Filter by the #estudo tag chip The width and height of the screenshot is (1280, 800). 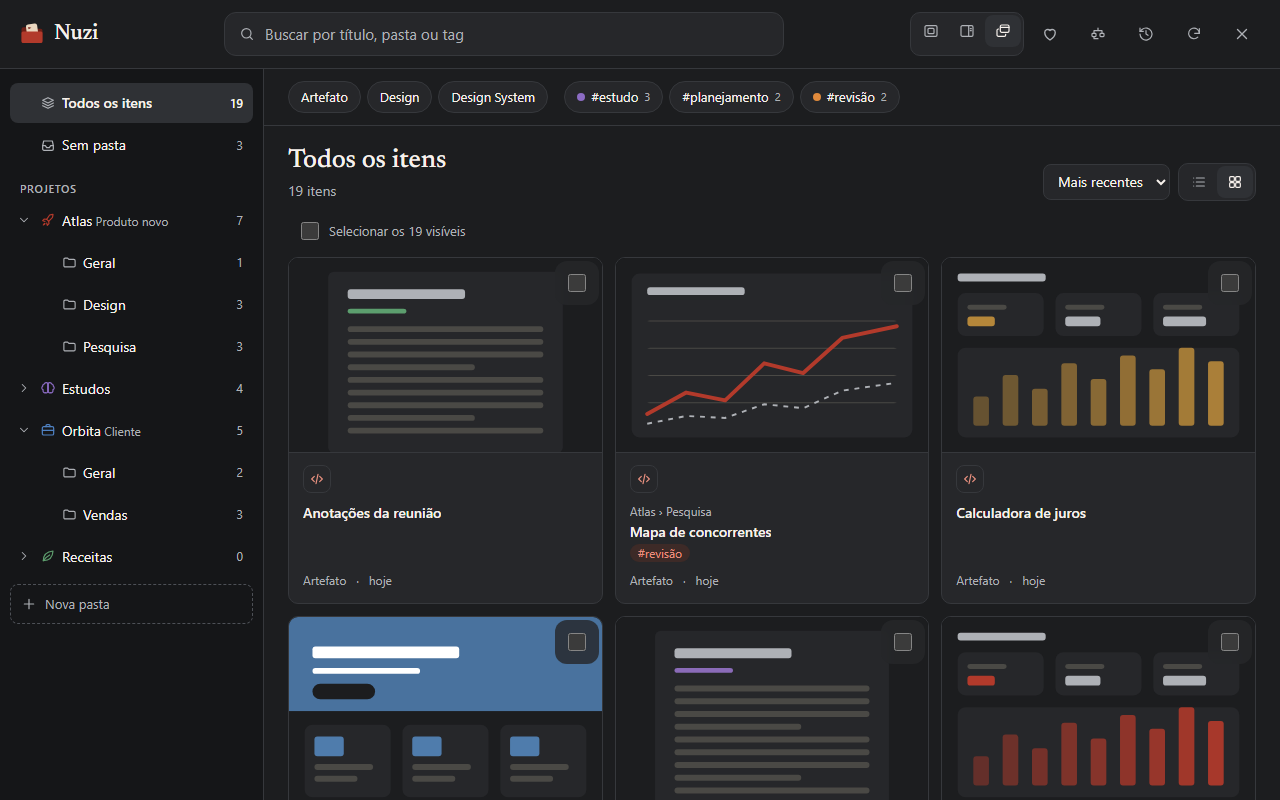(613, 97)
